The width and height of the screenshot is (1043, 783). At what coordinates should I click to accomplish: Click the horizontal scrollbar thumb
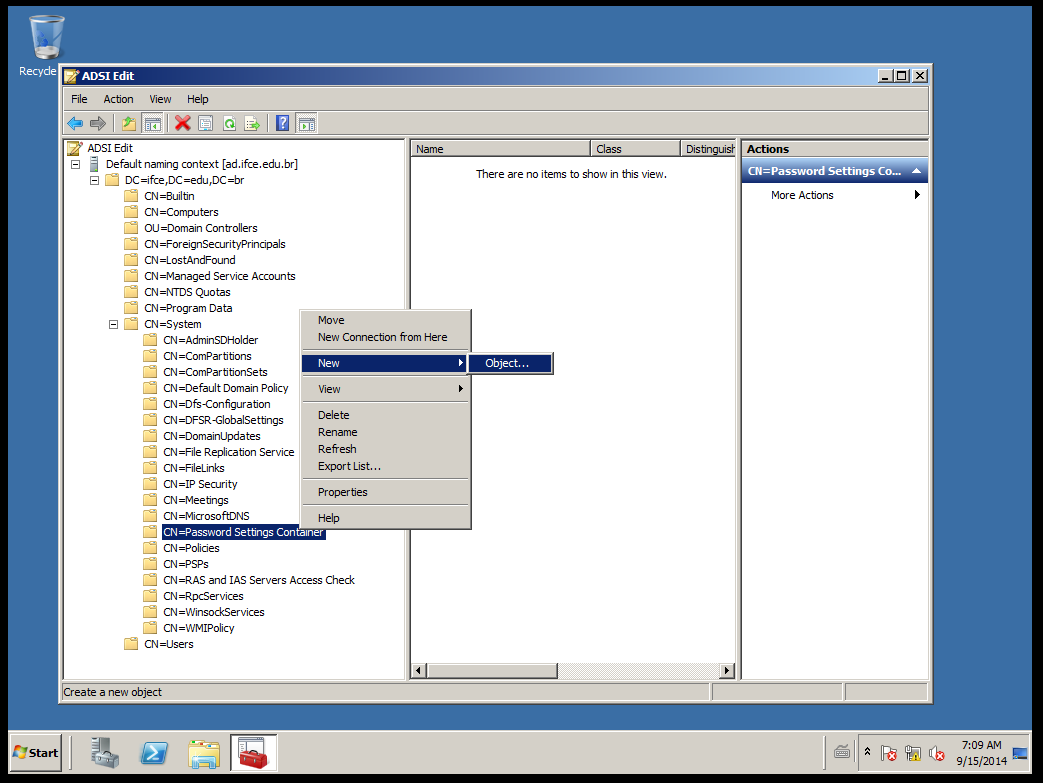pos(492,671)
